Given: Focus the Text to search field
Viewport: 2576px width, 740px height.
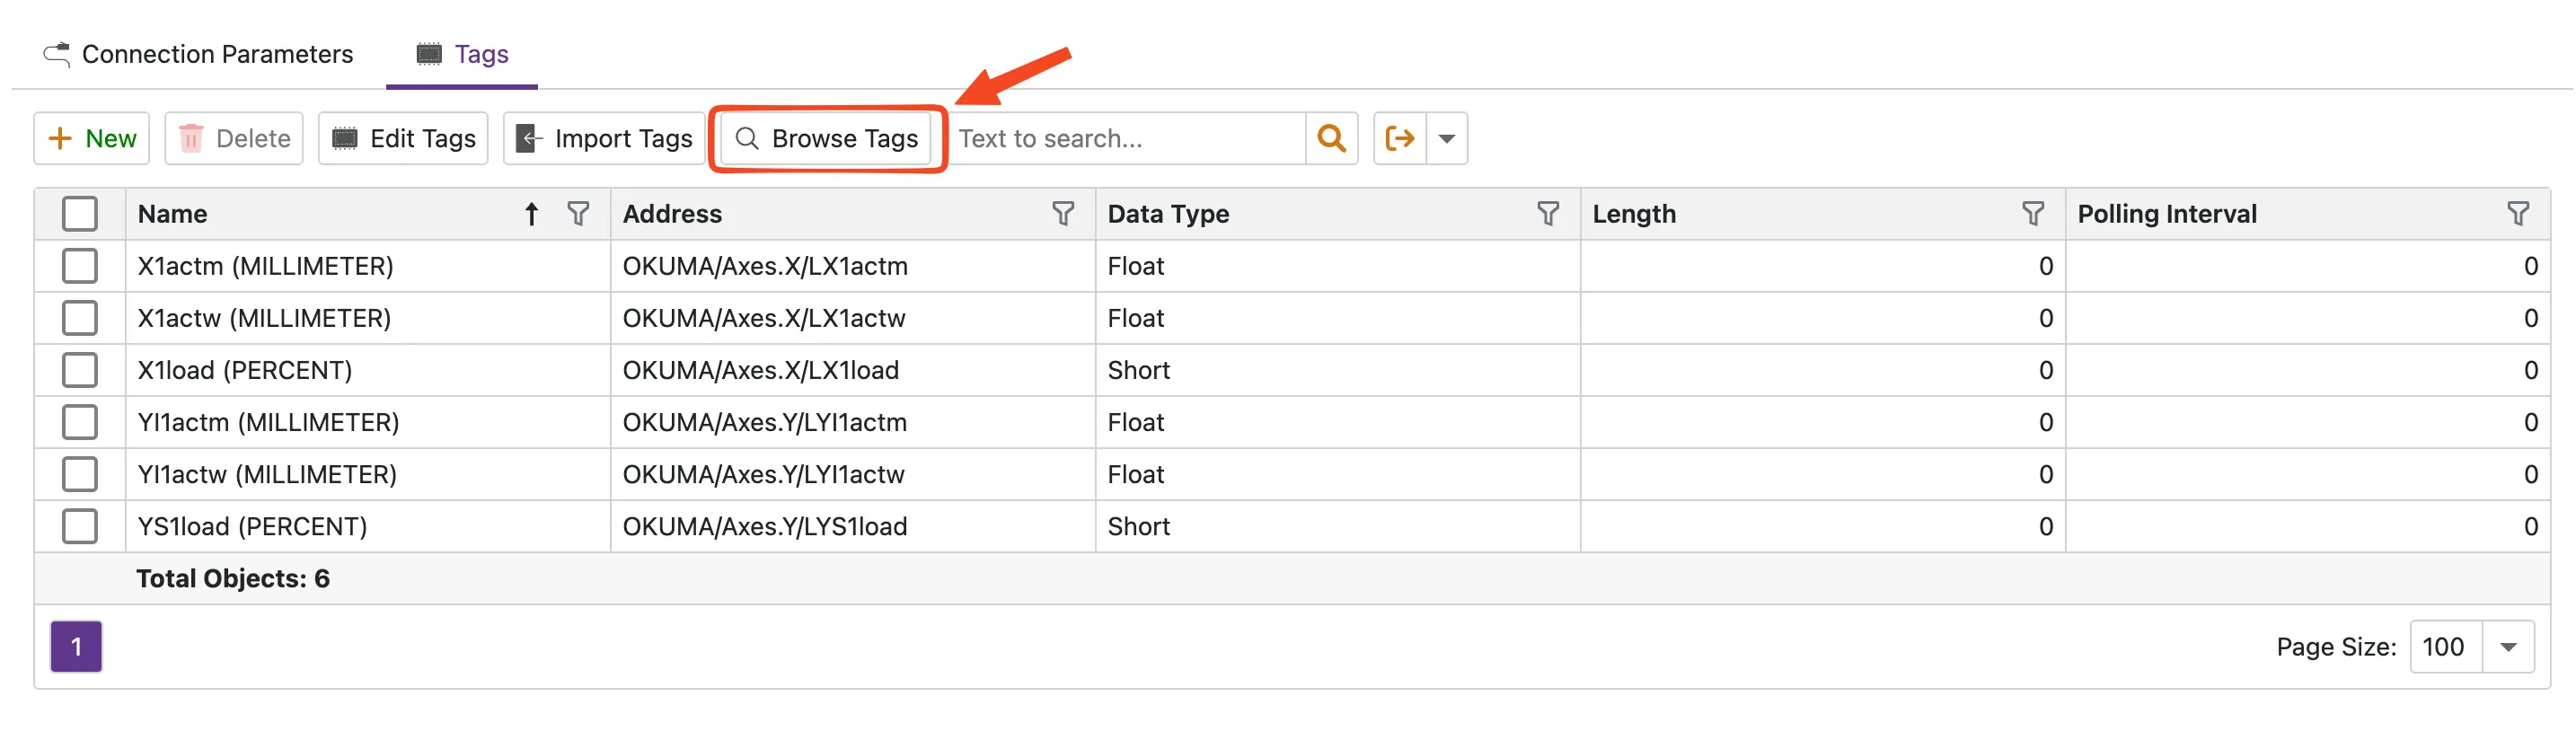Looking at the screenshot, I should coord(1125,138).
